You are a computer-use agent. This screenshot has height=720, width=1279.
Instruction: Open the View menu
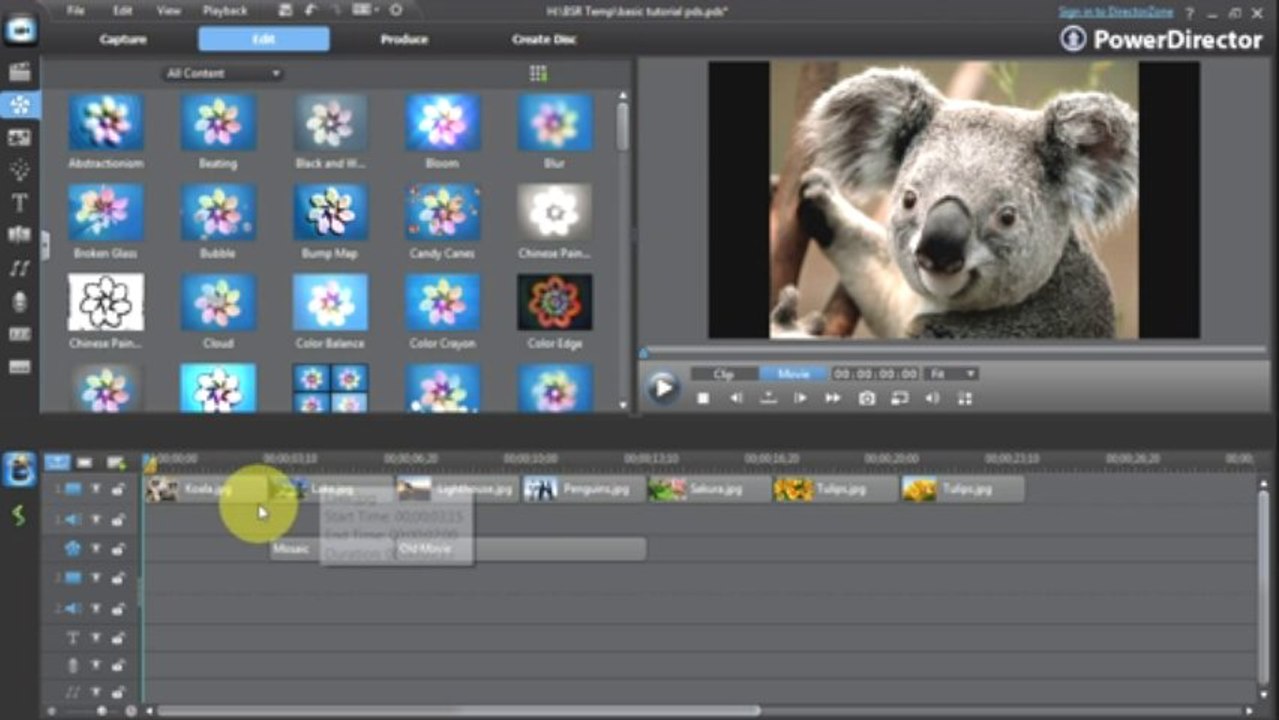coord(169,10)
